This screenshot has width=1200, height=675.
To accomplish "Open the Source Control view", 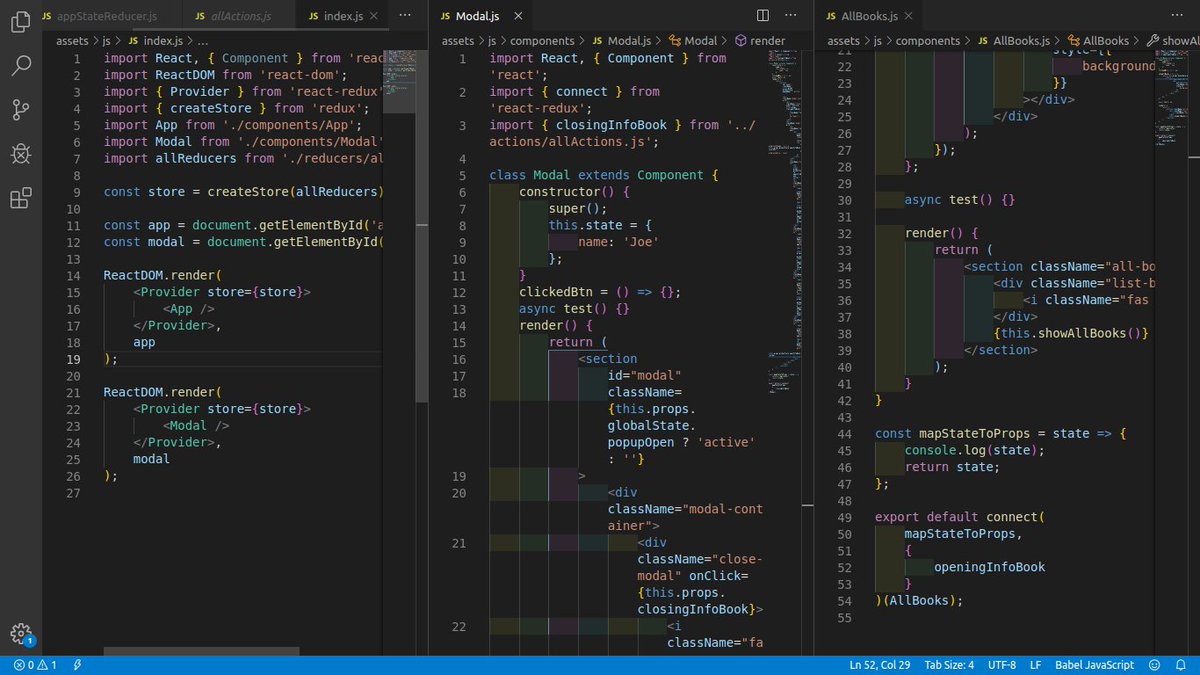I will click(x=20, y=110).
